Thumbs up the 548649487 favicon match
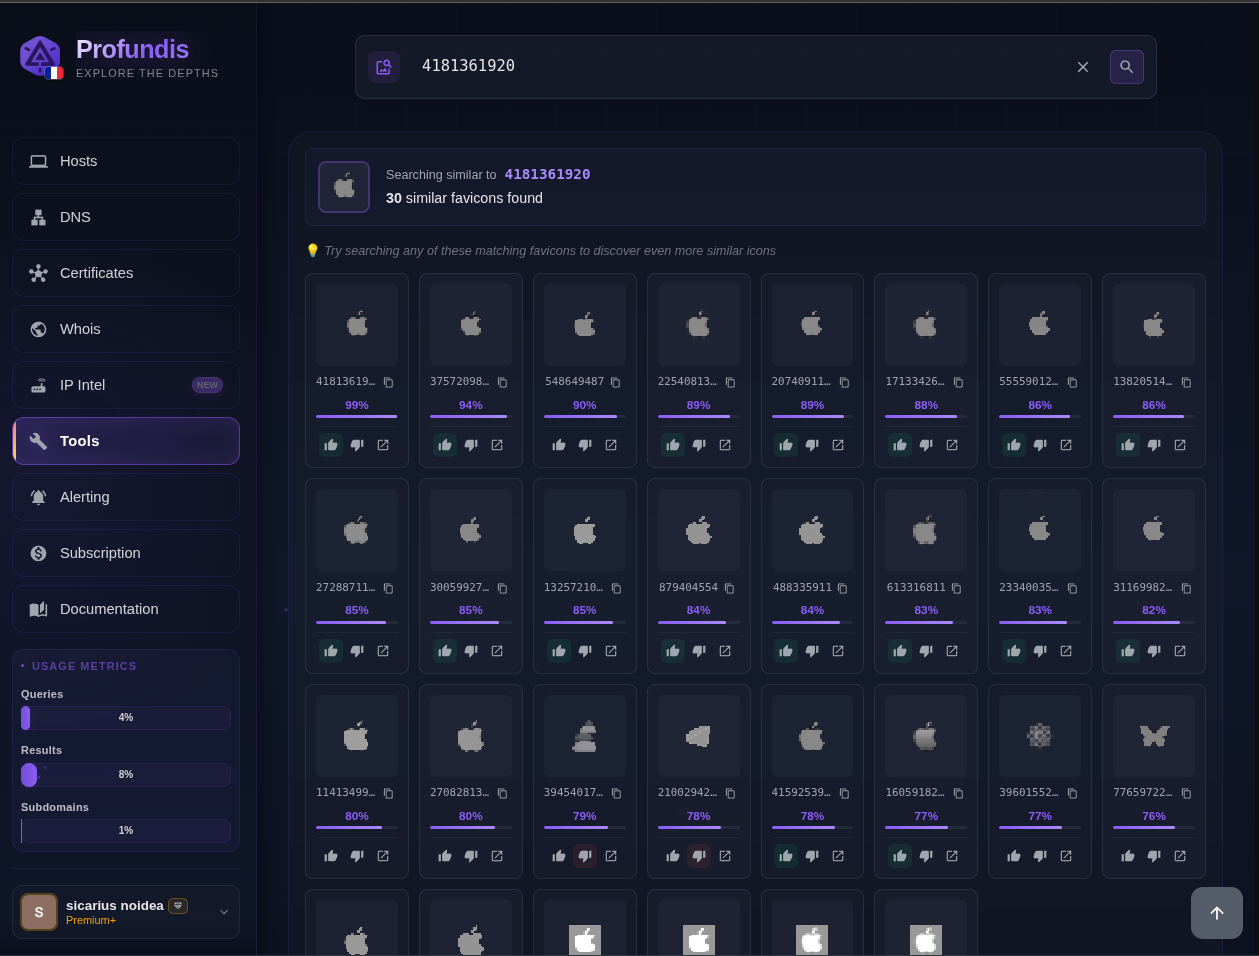This screenshot has height=956, width=1259. [x=559, y=445]
